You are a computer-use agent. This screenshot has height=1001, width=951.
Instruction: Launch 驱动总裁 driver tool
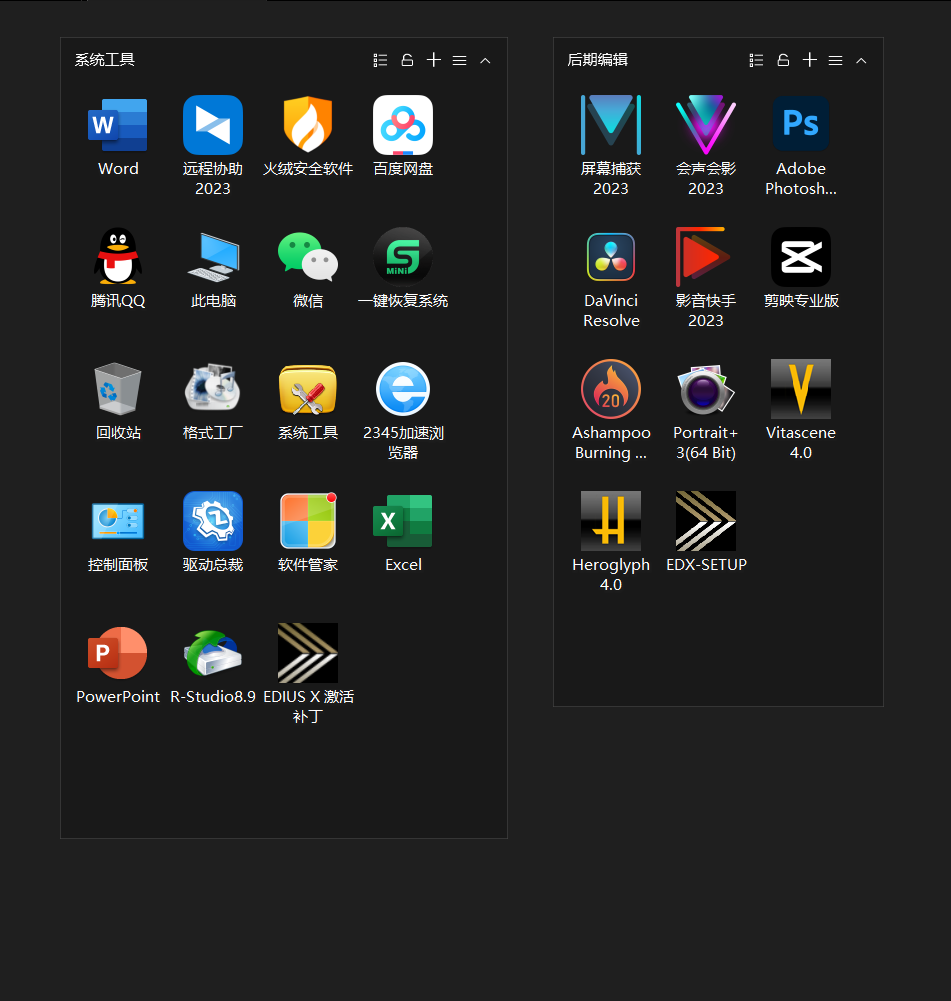(x=213, y=521)
